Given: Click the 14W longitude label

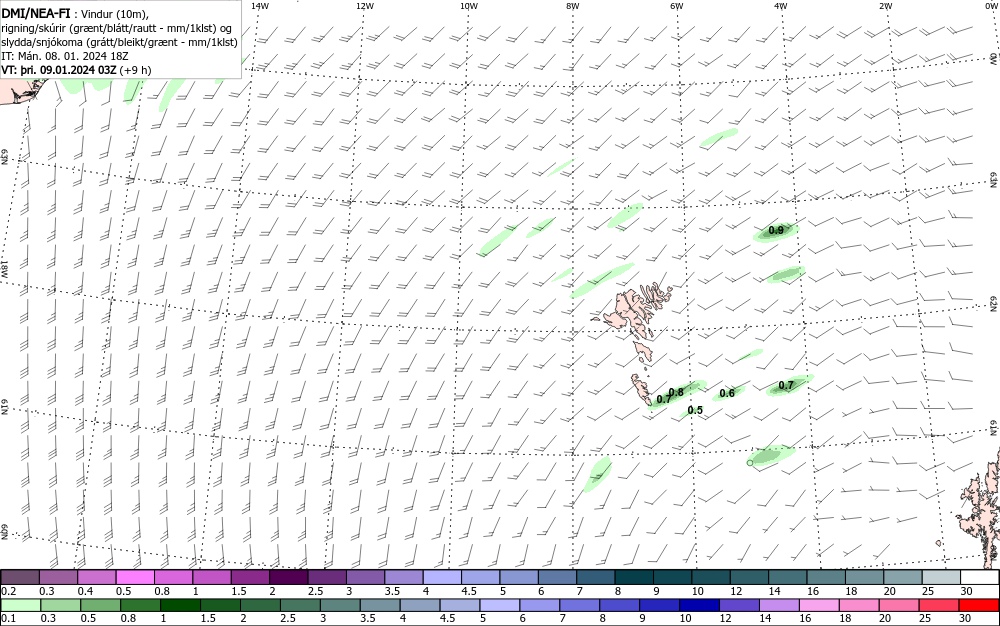Looking at the screenshot, I should 260,6.
